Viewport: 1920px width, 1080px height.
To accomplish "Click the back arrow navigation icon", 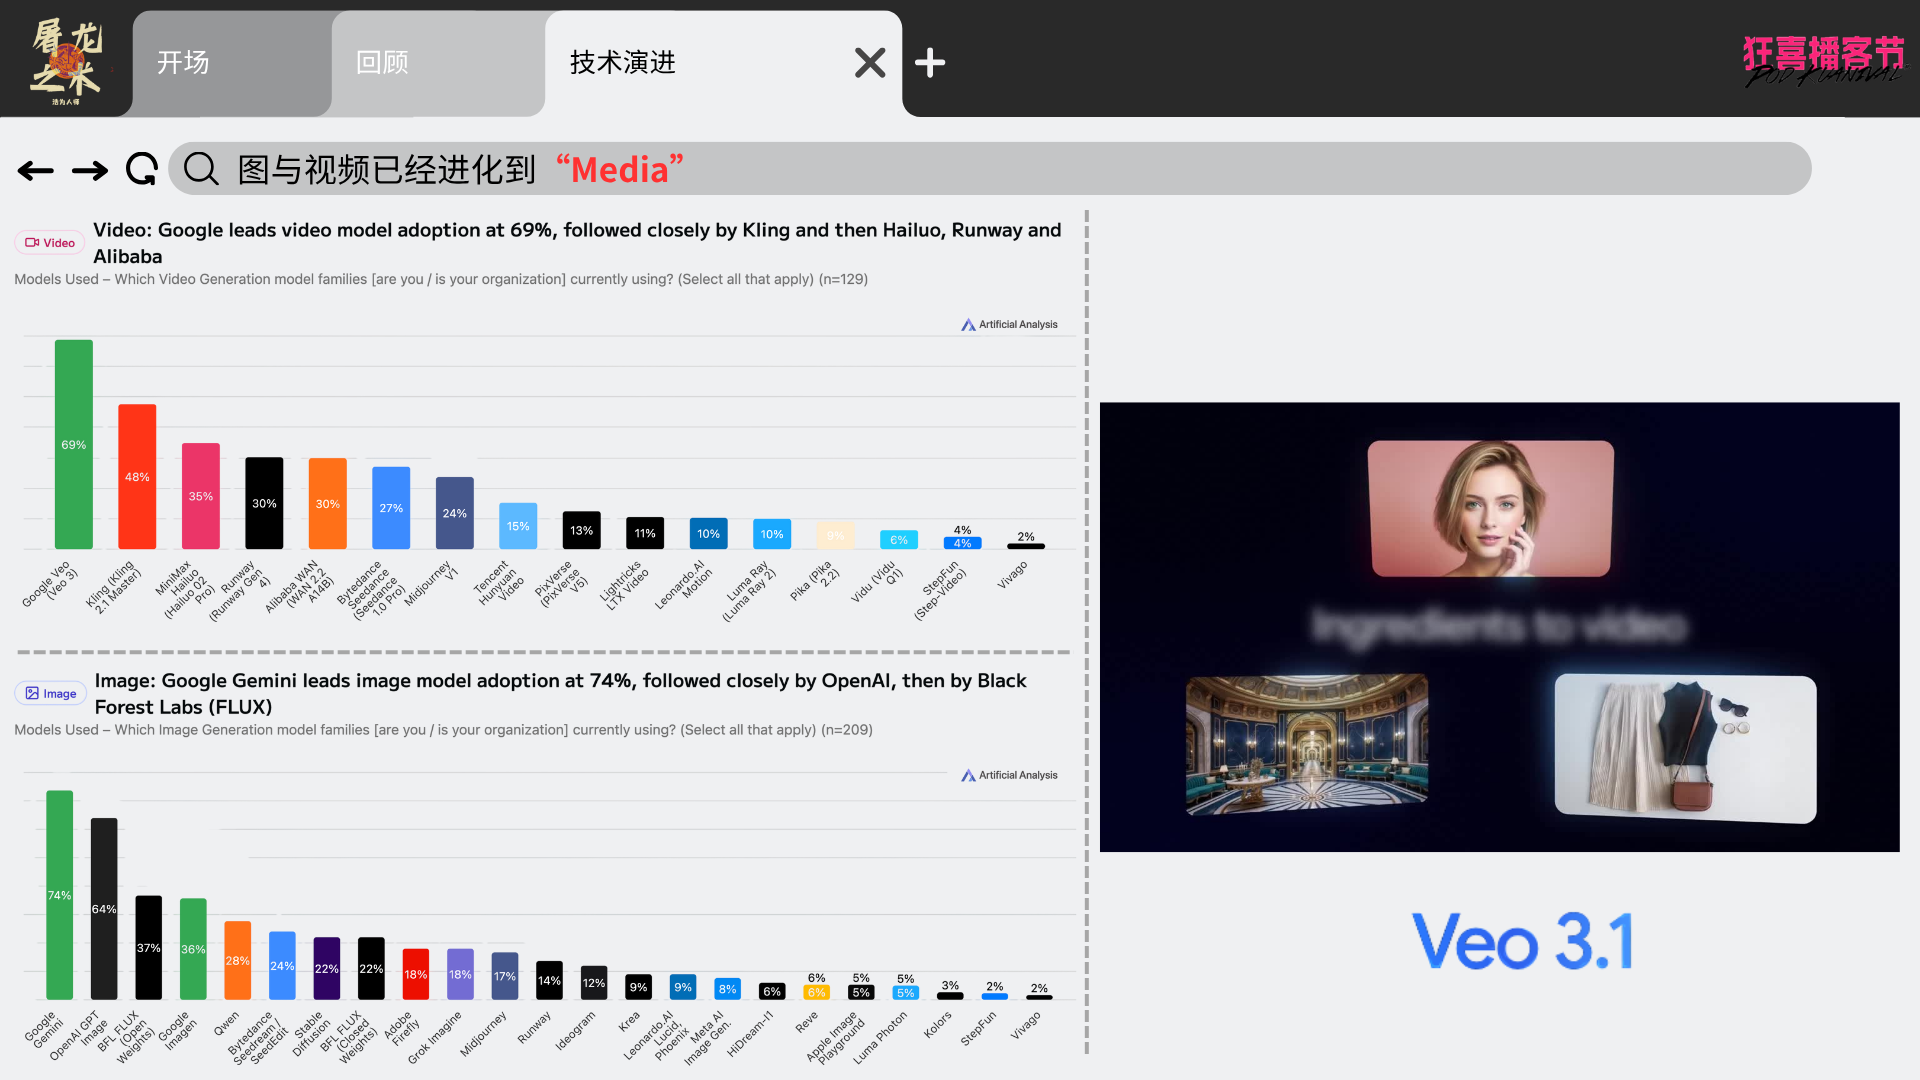I will point(36,171).
